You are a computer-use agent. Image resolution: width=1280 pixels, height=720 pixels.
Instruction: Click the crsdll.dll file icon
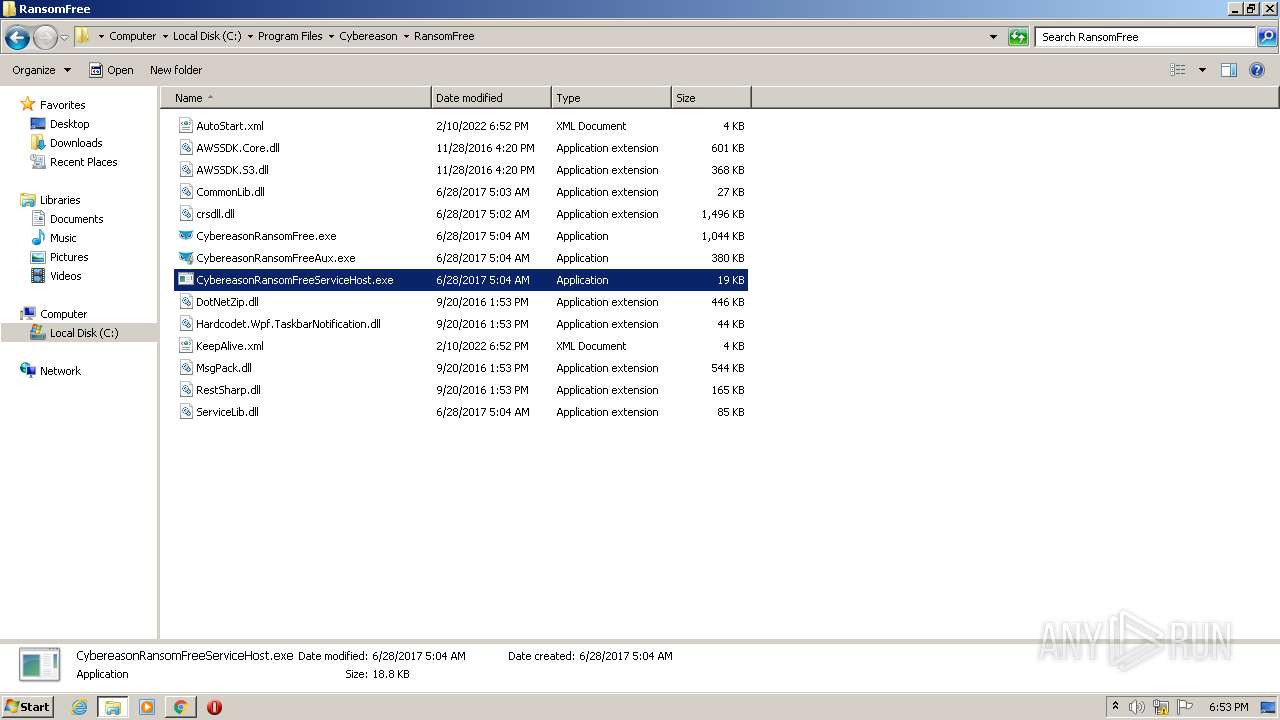click(x=186, y=214)
